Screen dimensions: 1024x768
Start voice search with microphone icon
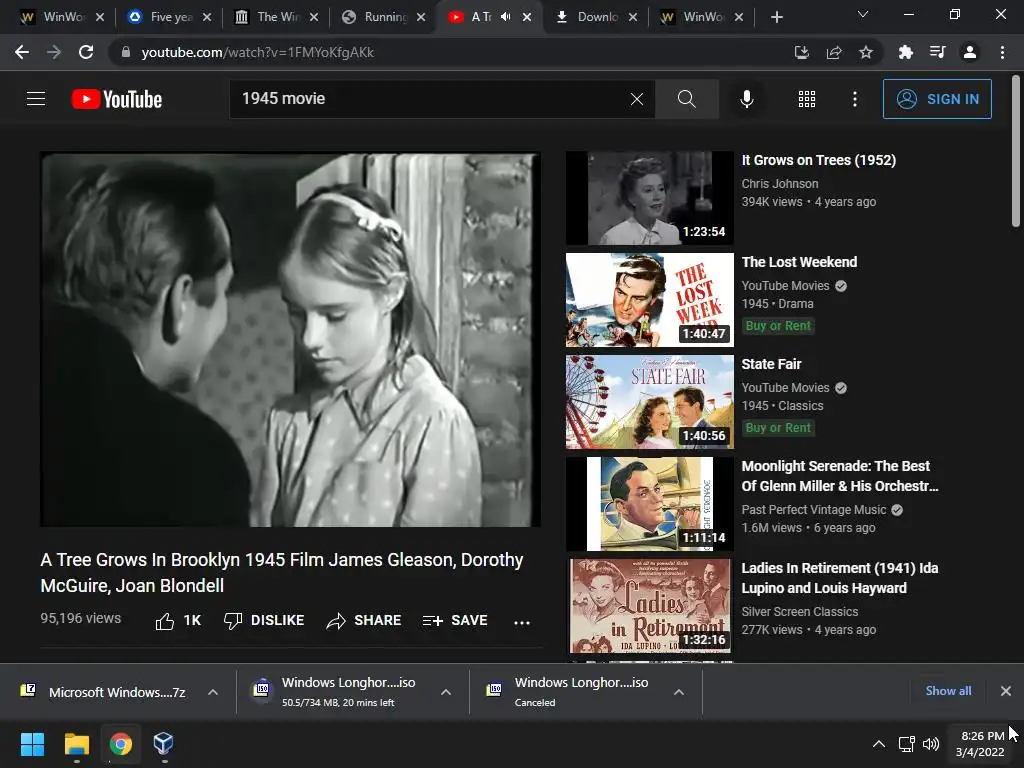point(746,99)
